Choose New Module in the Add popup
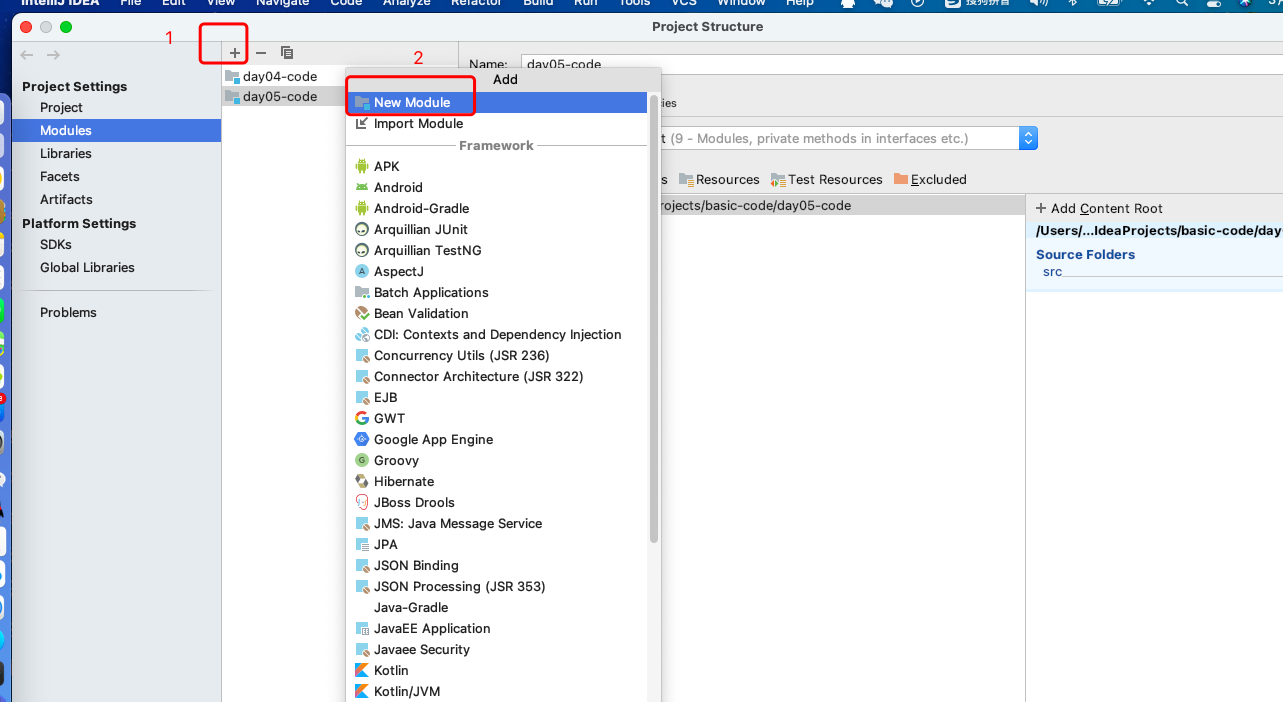 coord(498,102)
